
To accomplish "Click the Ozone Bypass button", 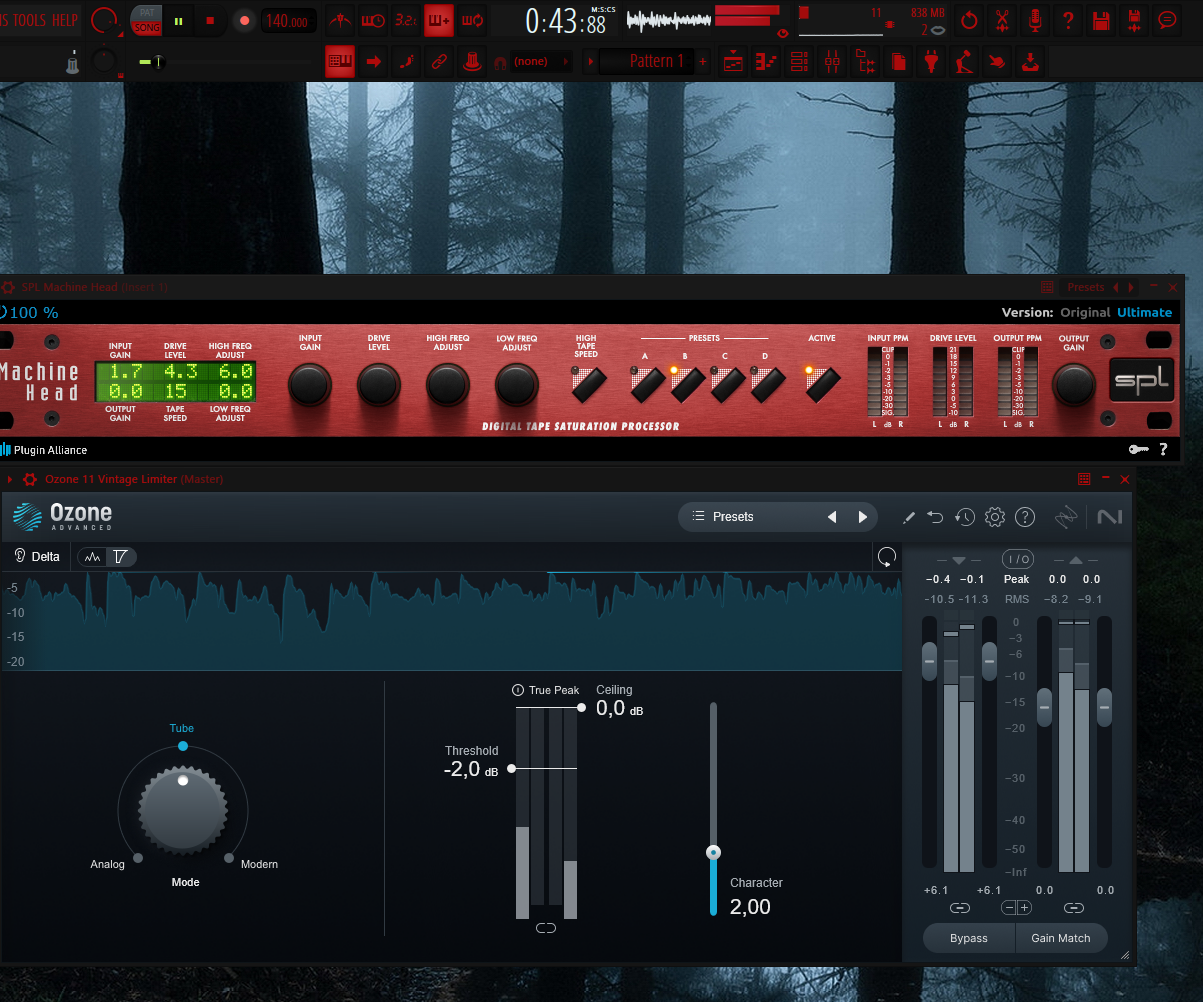I will (969, 938).
